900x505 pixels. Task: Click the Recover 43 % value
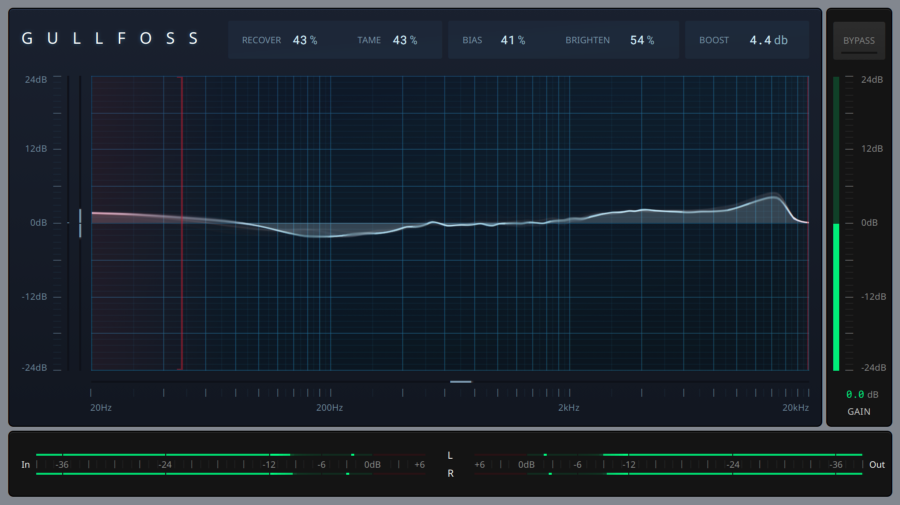click(x=305, y=40)
